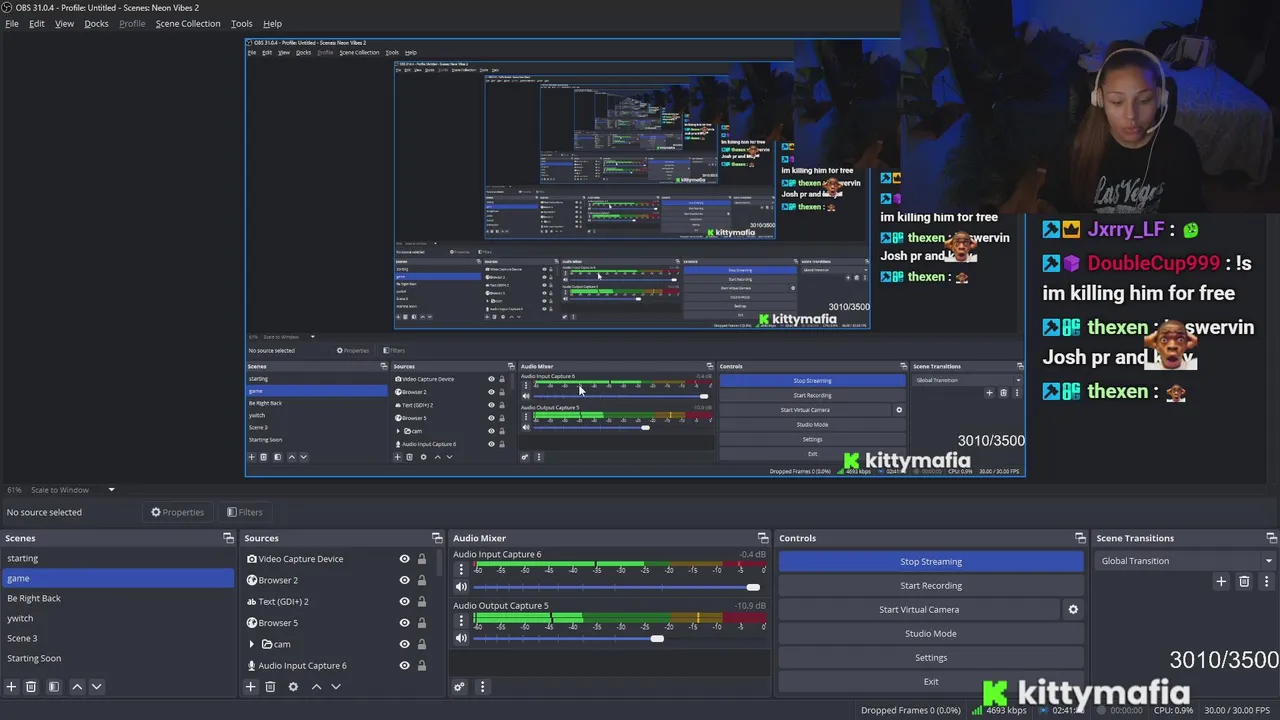
Task: Lock the Video Capture Device source
Action: (x=422, y=559)
